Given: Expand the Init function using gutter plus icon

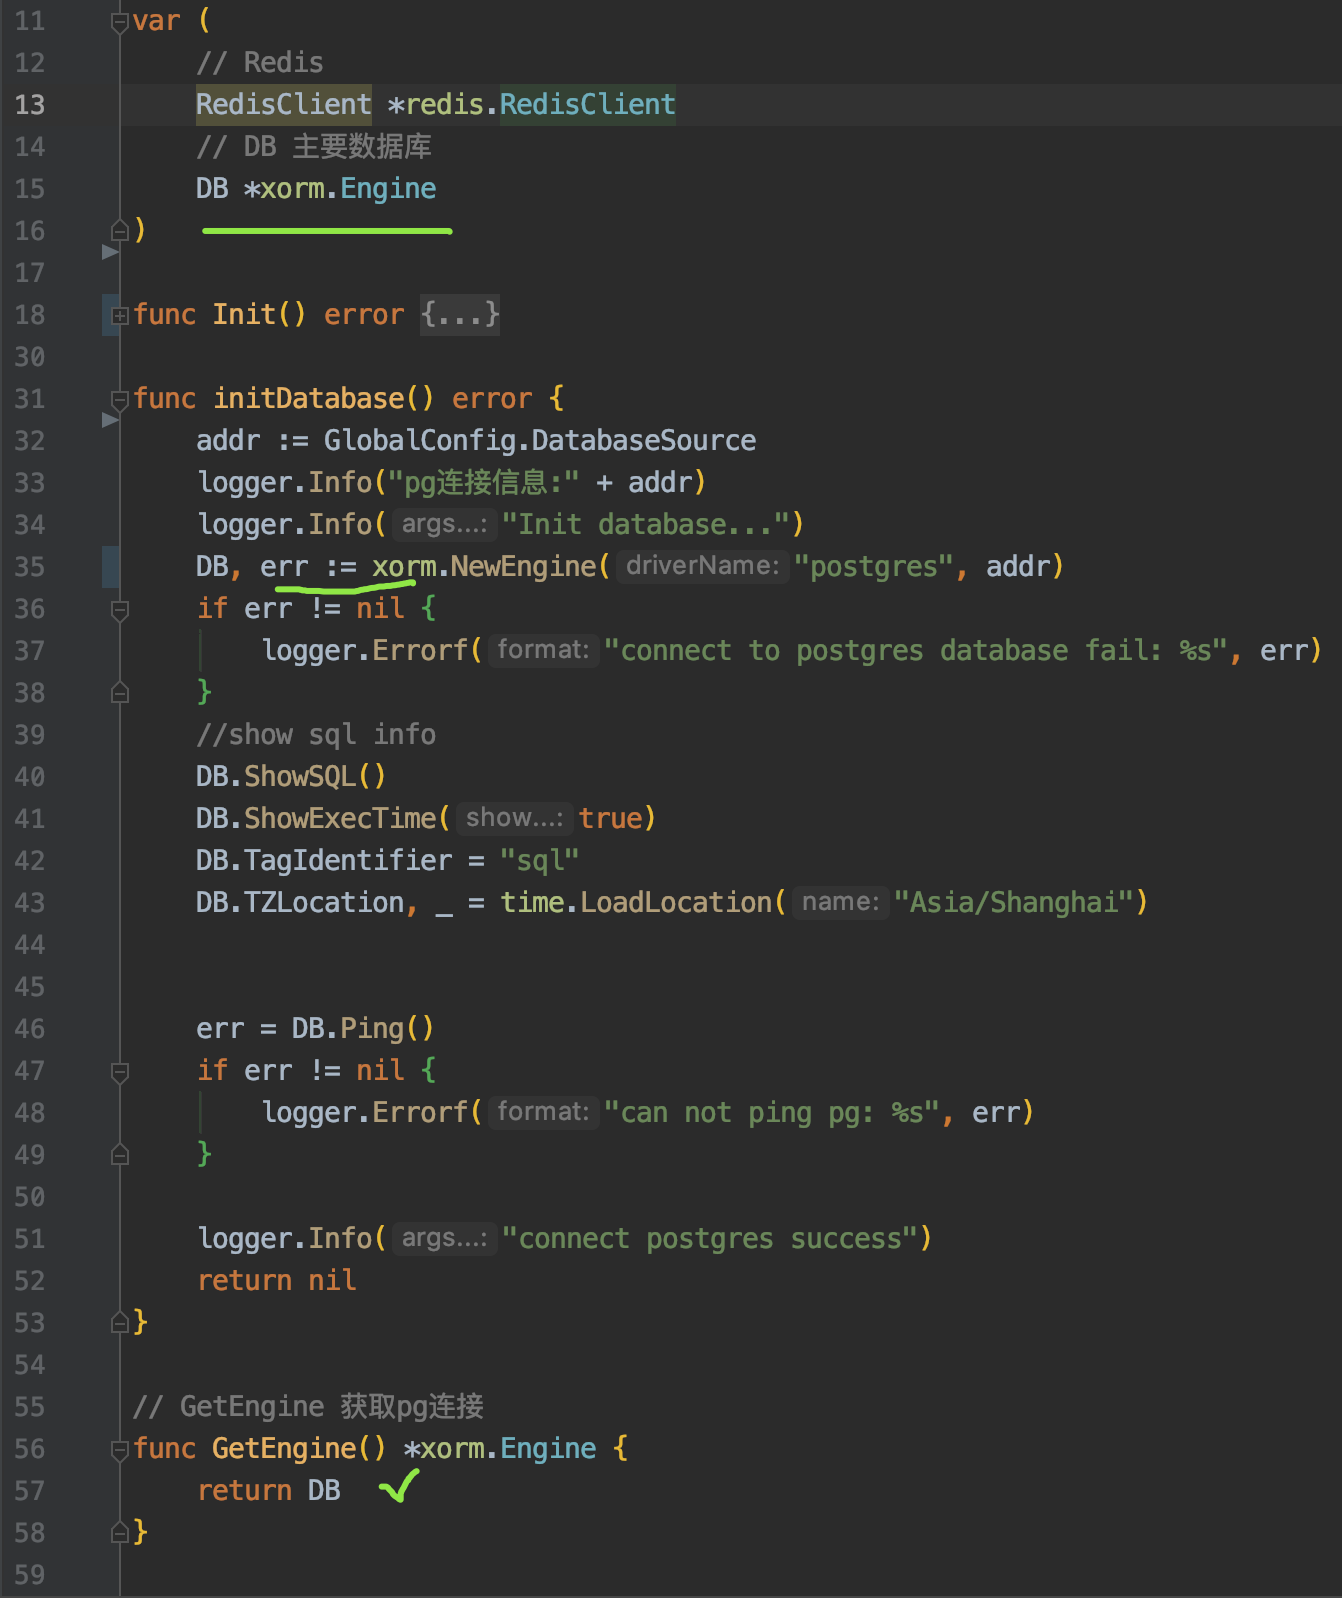Looking at the screenshot, I should point(120,315).
